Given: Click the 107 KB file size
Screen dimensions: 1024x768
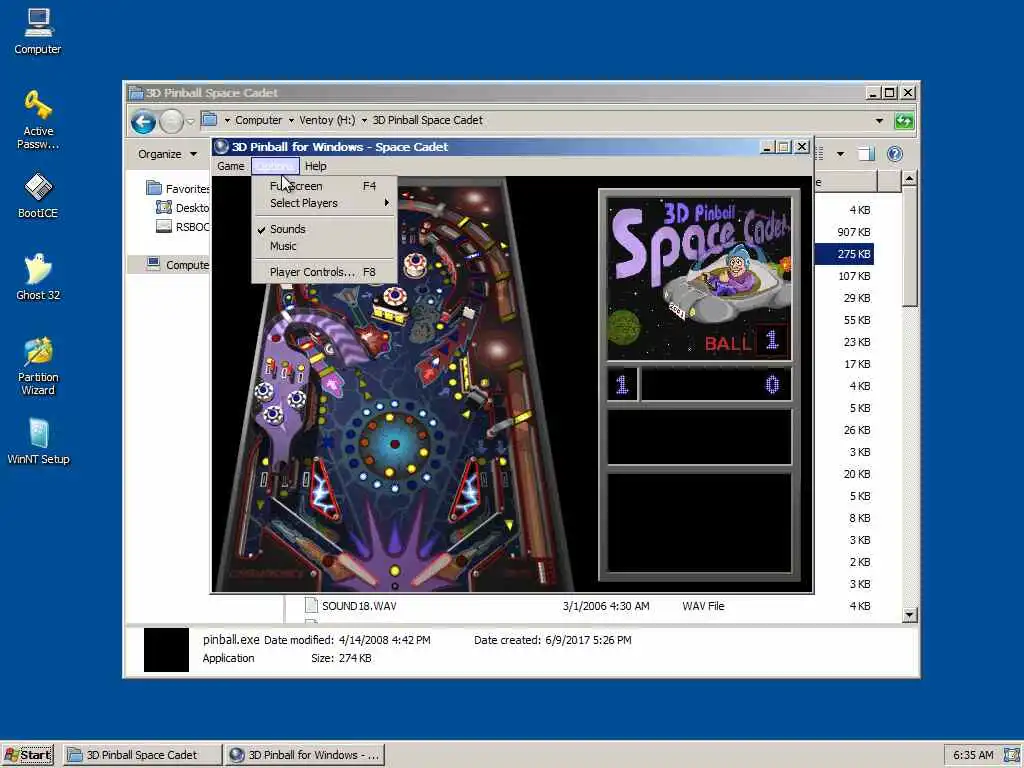Looking at the screenshot, I should 854,276.
